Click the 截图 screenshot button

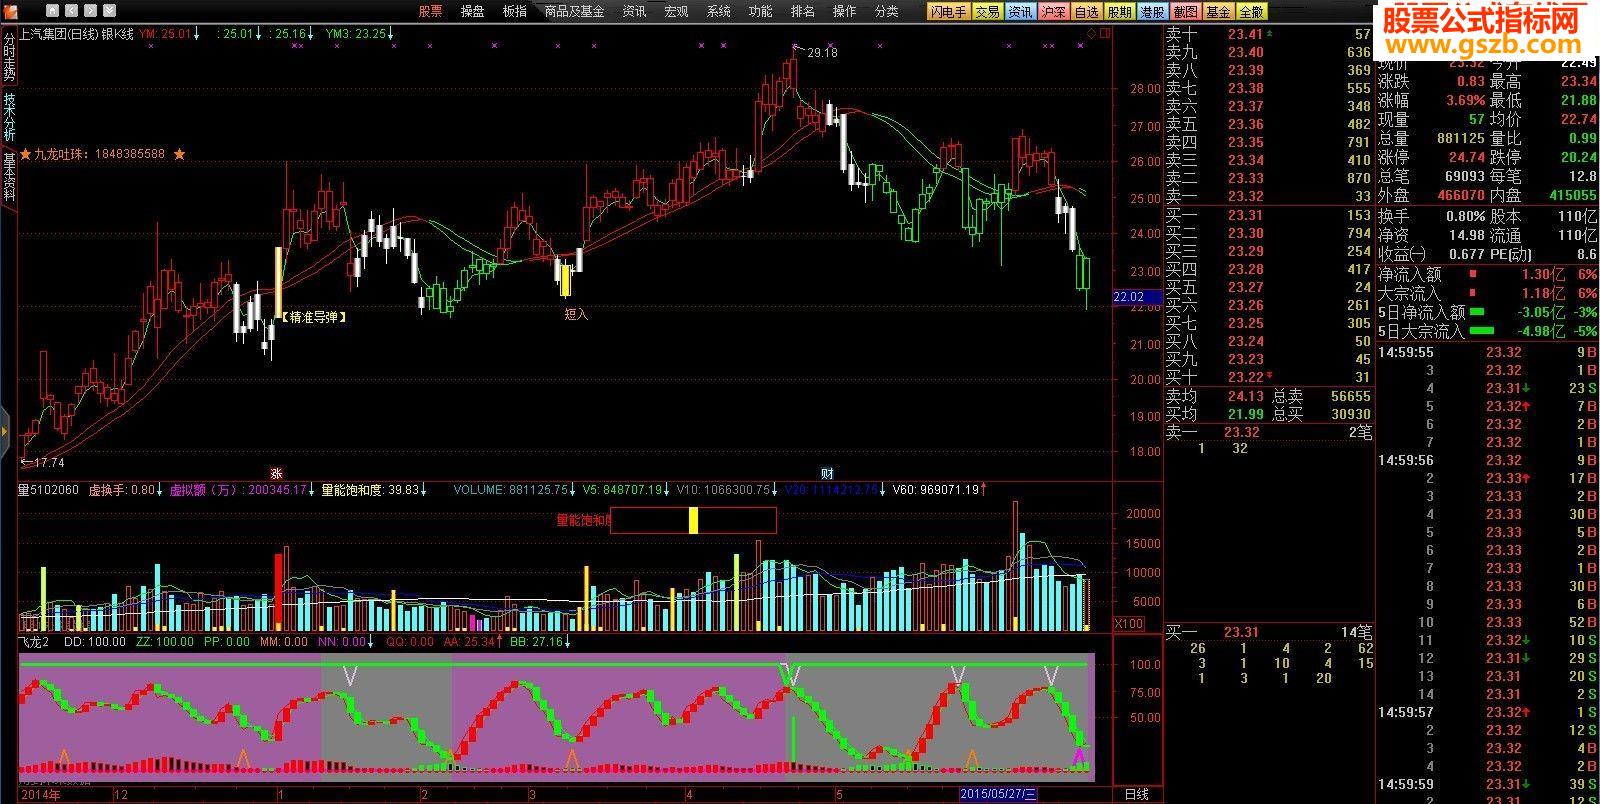(1185, 12)
